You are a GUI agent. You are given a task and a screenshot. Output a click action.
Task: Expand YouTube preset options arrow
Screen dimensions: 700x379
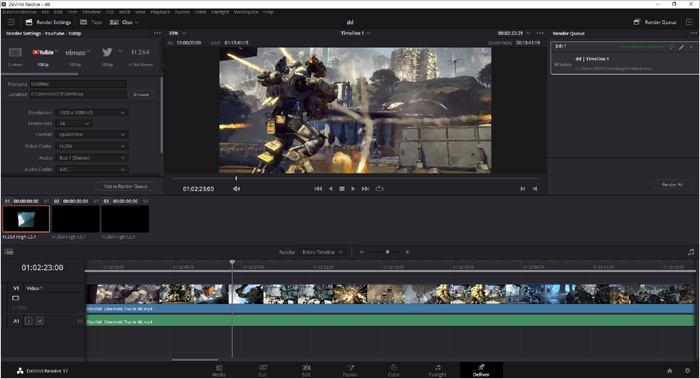pyautogui.click(x=57, y=51)
